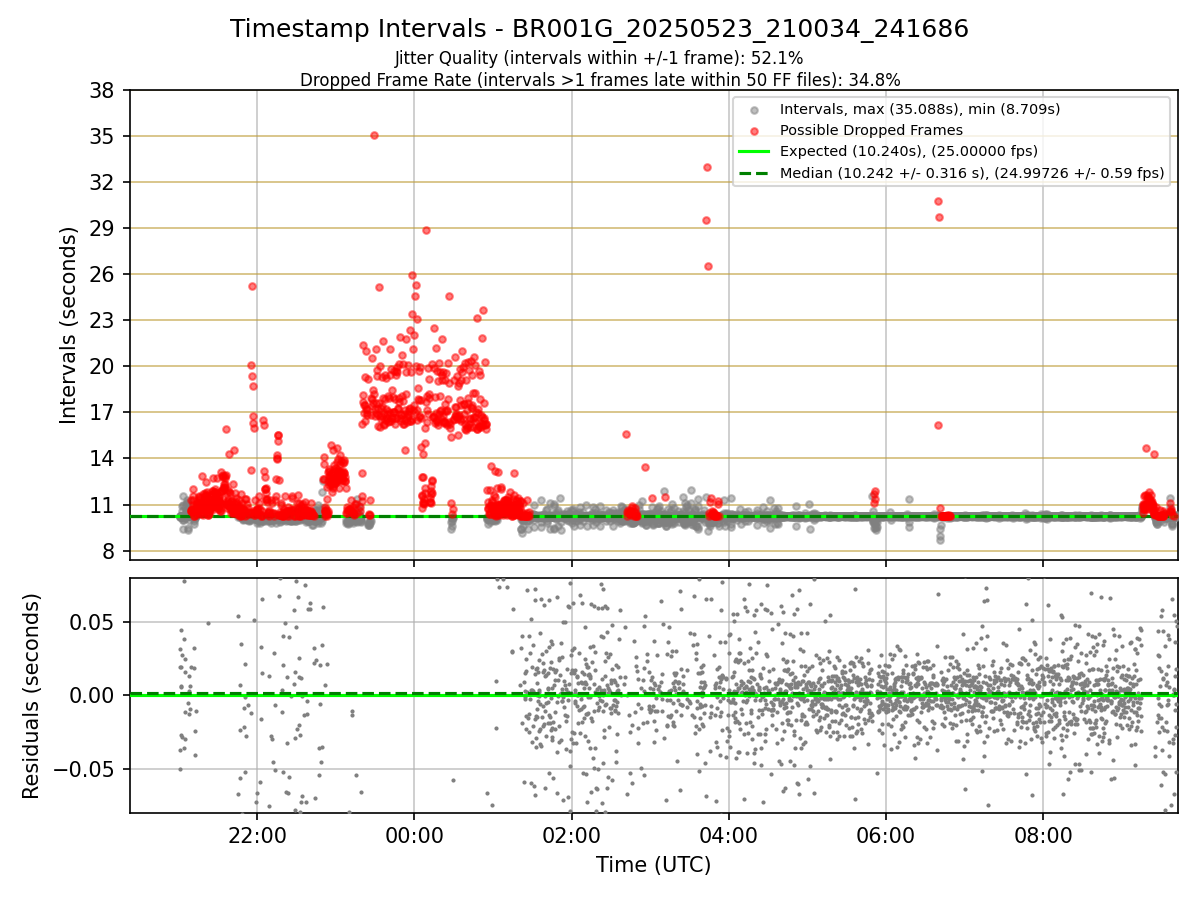Click the x-axis tick label 04:00
The height and width of the screenshot is (900, 1200).
pyautogui.click(x=728, y=834)
